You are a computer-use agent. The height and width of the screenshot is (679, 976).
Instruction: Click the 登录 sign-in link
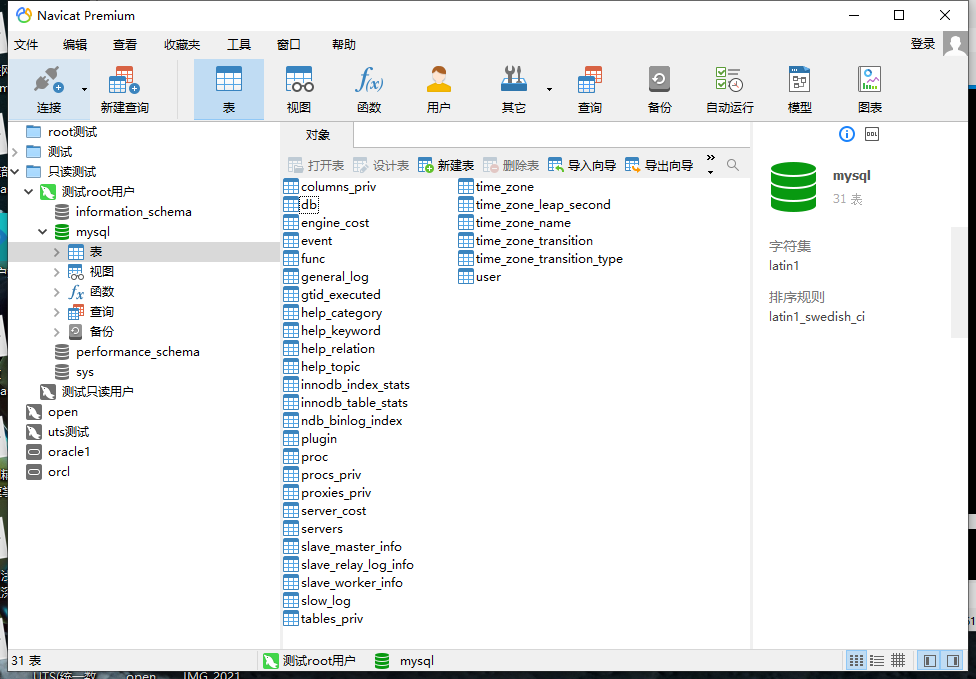(922, 44)
